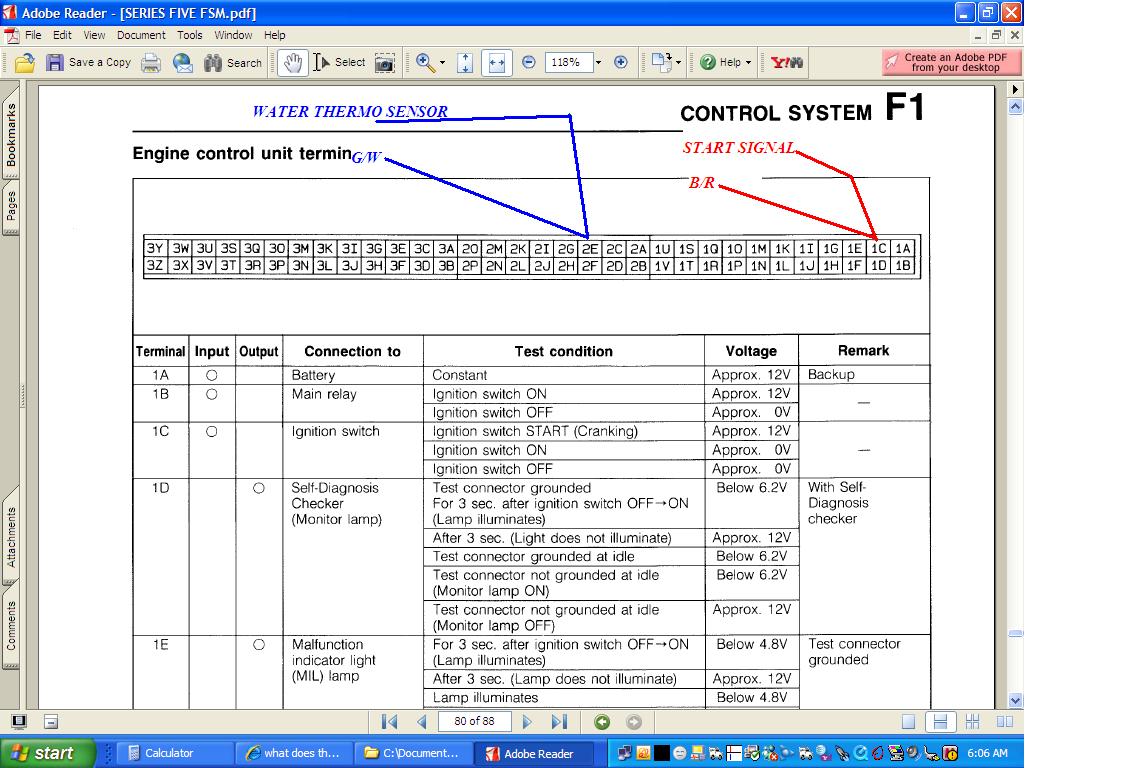Click the Print icon in toolbar
1140x768 pixels.
coord(151,63)
